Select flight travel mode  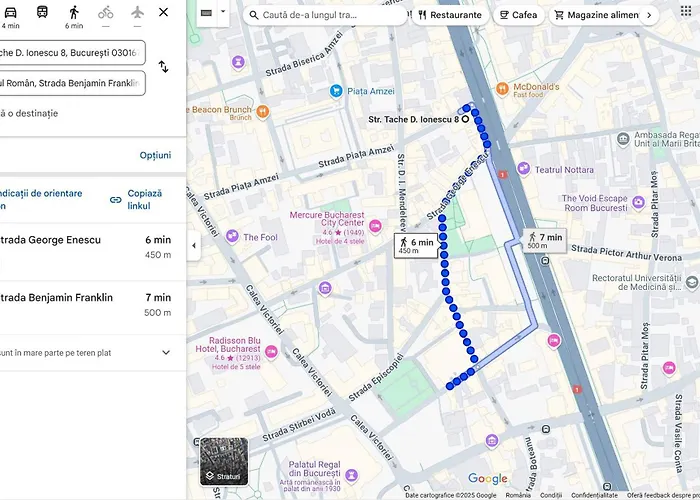[136, 13]
